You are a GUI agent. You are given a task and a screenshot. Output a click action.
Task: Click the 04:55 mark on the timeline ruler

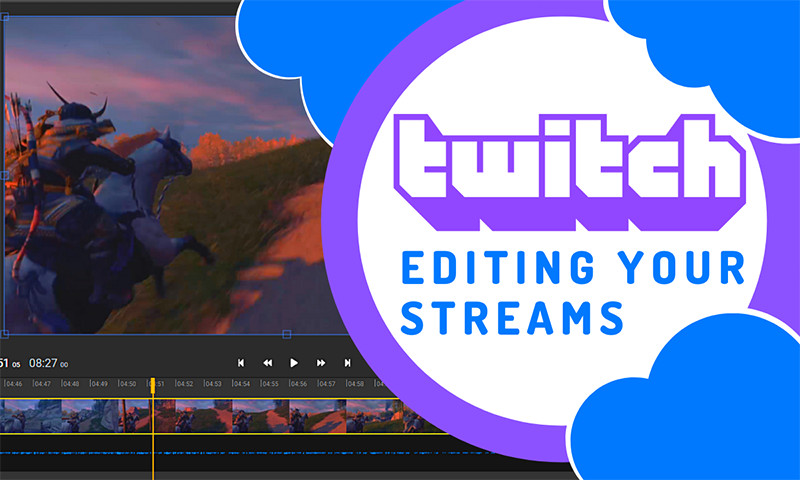(270, 384)
